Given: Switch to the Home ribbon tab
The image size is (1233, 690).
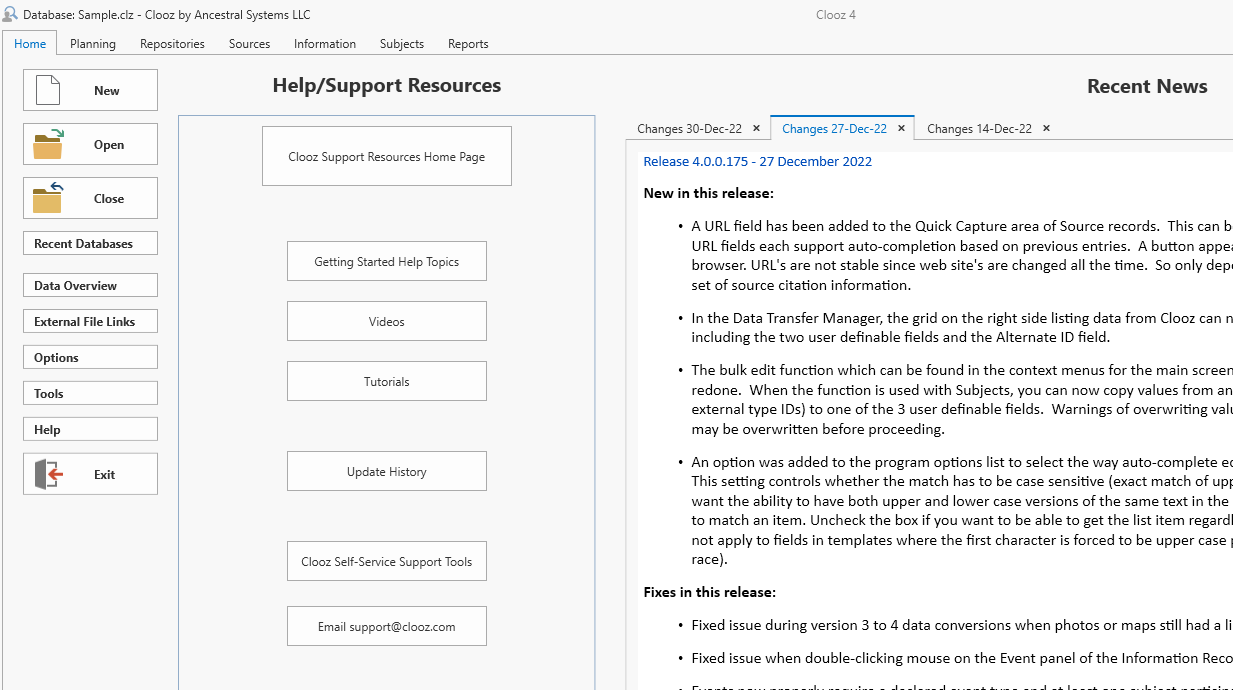Looking at the screenshot, I should coord(30,44).
